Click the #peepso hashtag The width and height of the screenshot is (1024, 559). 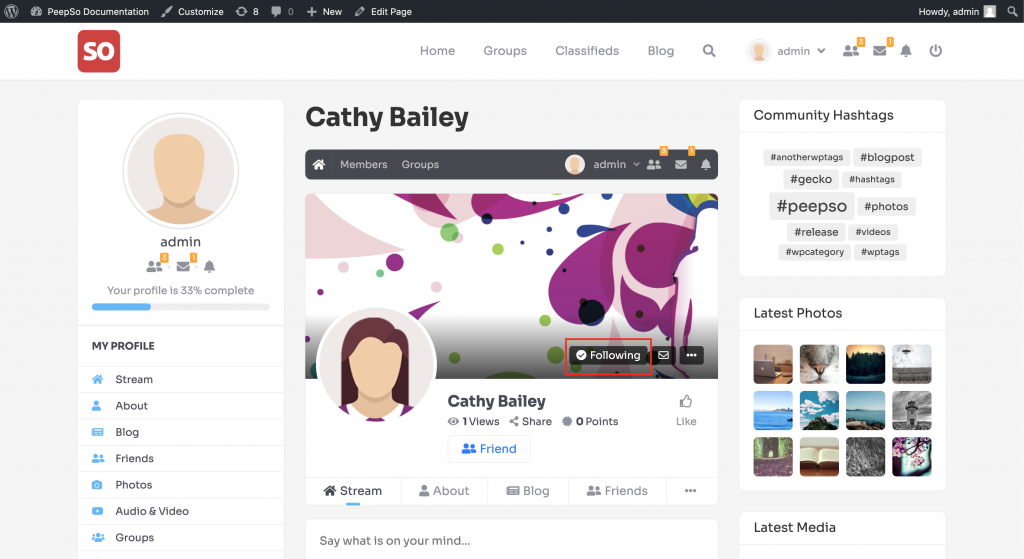[812, 206]
